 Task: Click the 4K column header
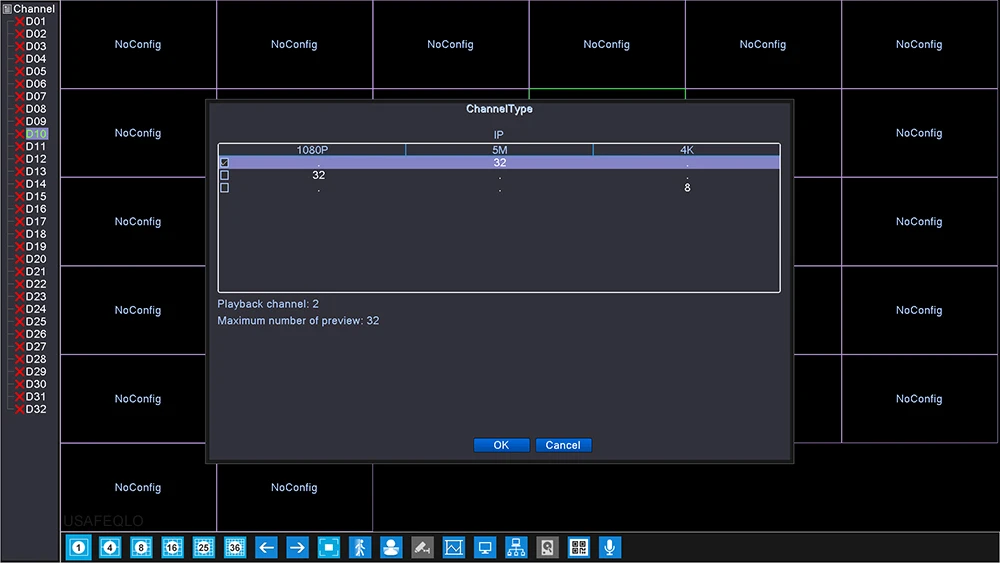tap(686, 150)
